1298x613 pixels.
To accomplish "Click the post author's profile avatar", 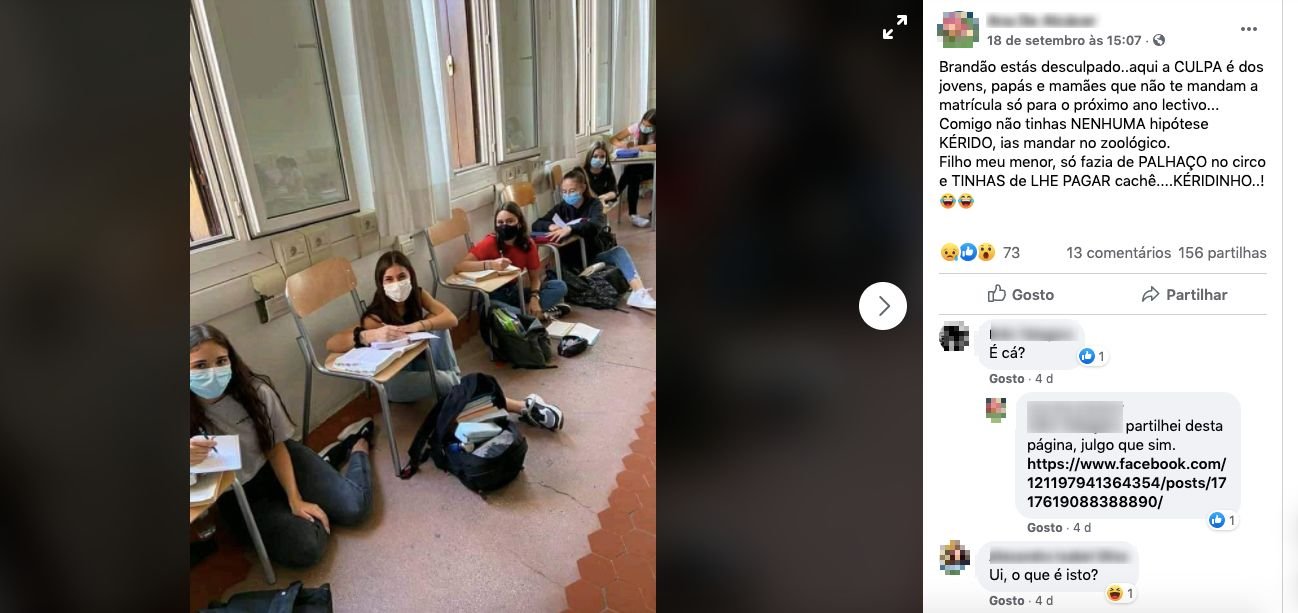I will point(958,29).
